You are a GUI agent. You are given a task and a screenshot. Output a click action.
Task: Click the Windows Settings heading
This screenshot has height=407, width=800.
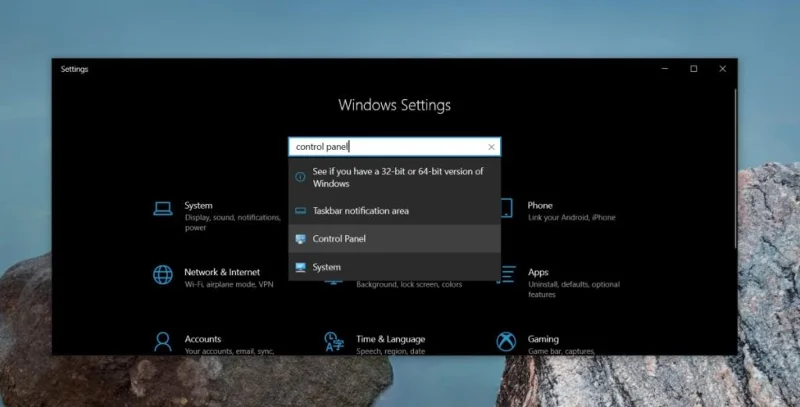[x=394, y=105]
